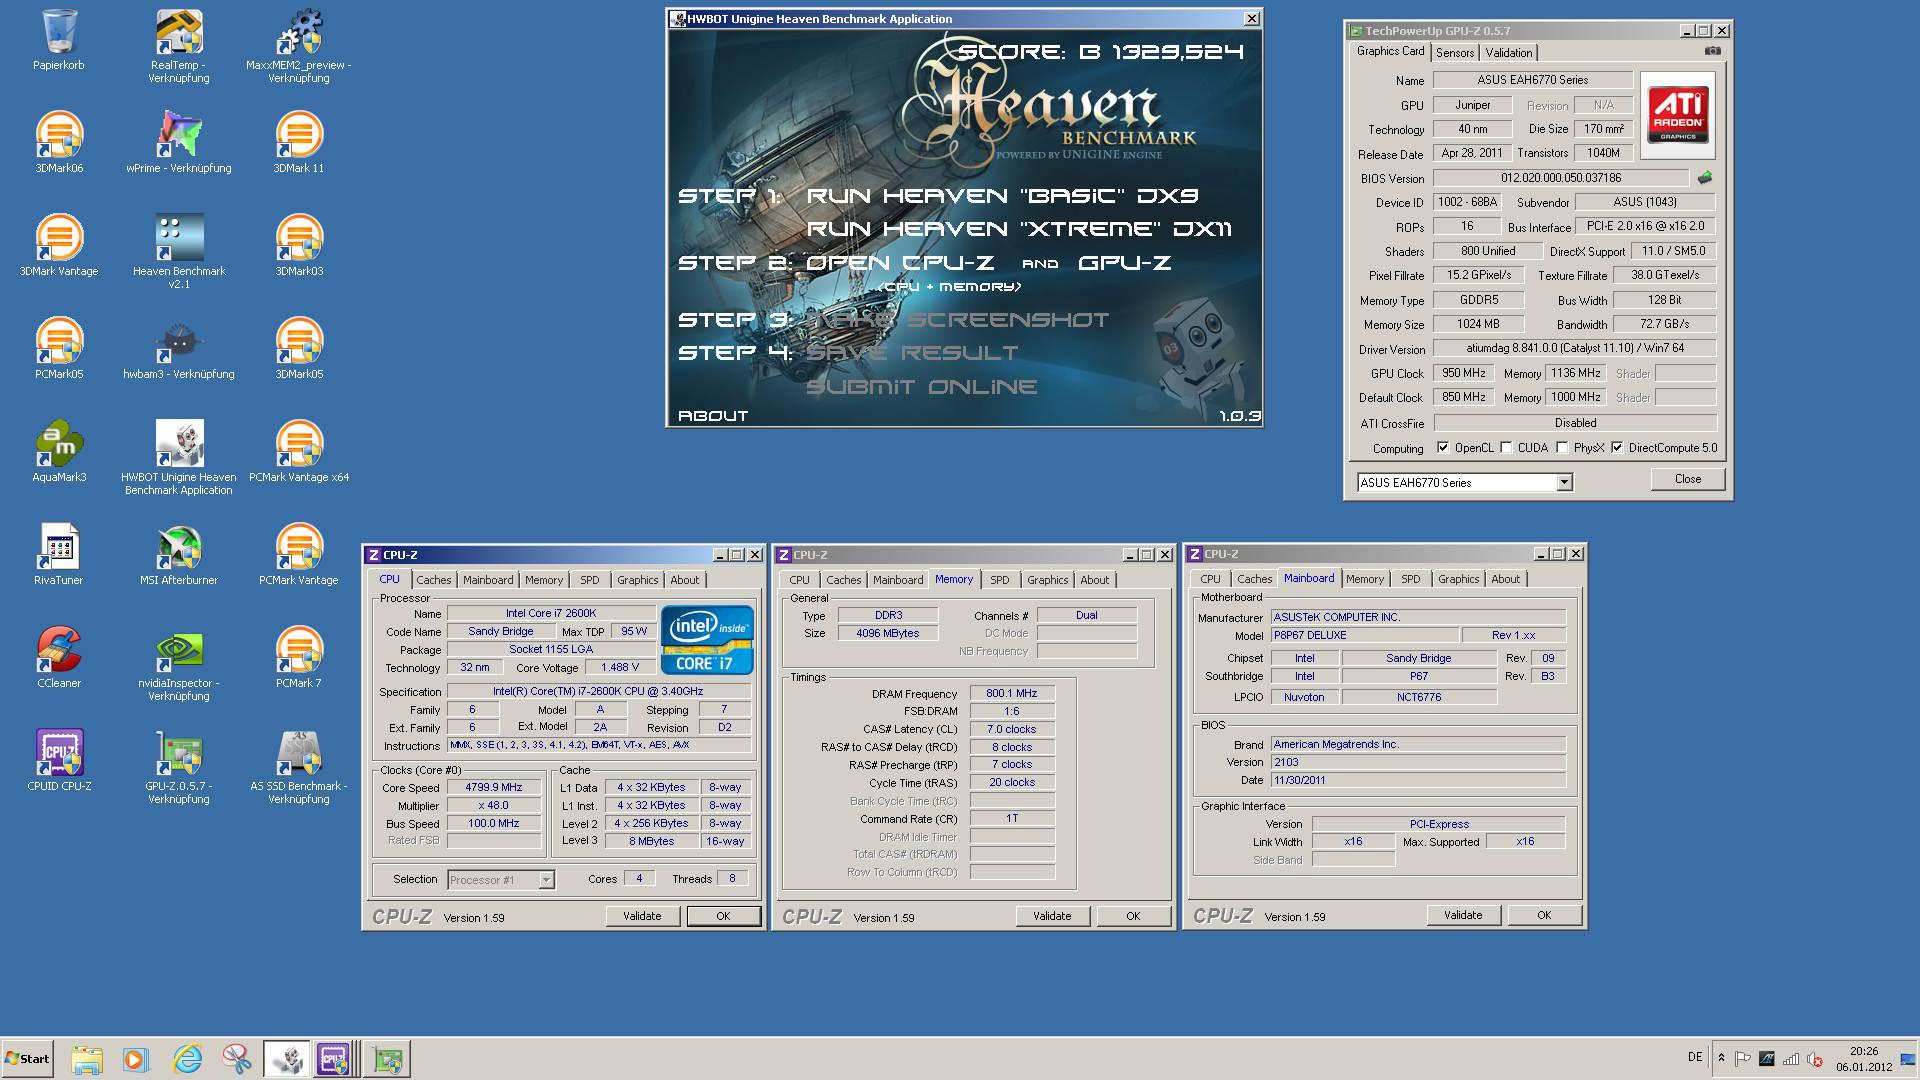Open MaxxMEM2_preview shortcut icon

(298, 46)
